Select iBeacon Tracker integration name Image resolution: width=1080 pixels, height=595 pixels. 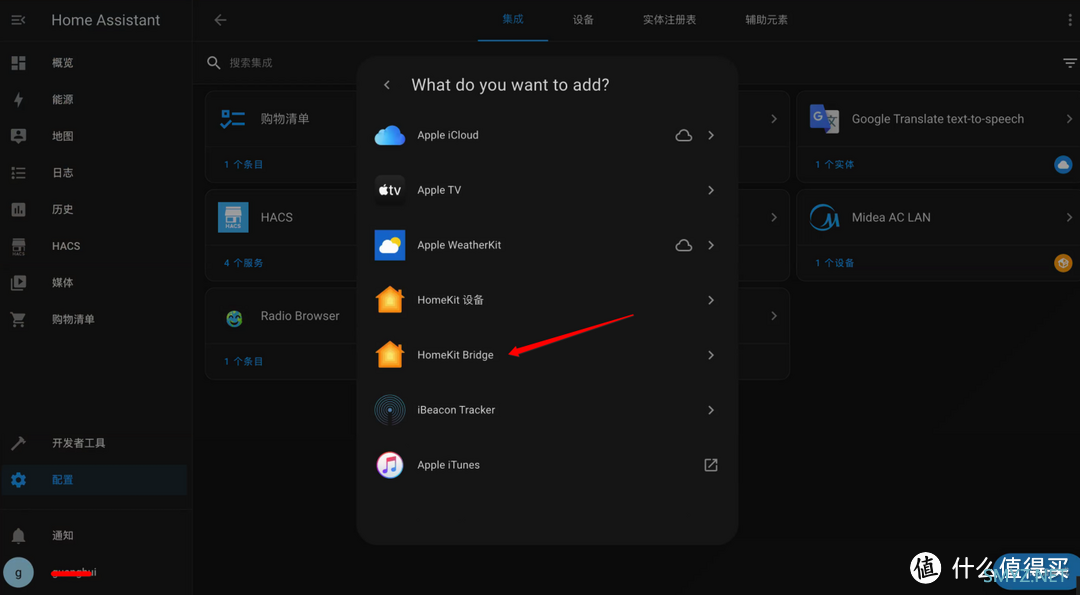click(x=456, y=410)
